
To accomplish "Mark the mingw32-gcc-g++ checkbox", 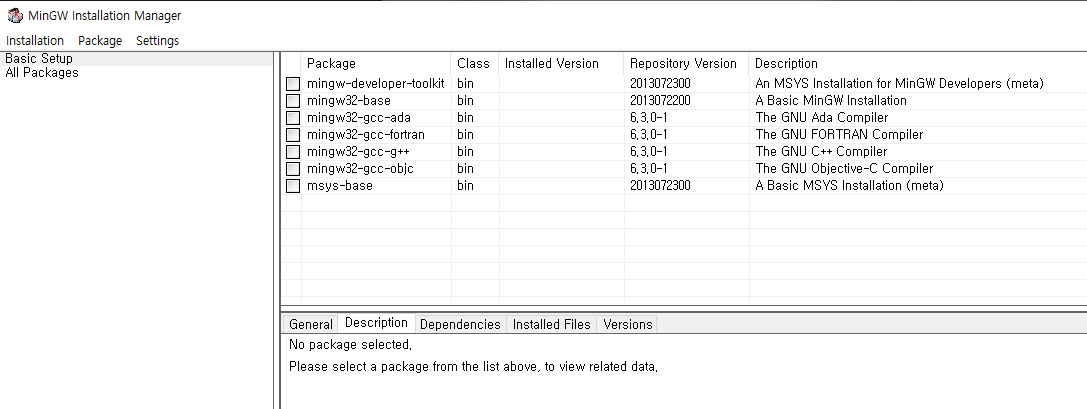I will [293, 152].
